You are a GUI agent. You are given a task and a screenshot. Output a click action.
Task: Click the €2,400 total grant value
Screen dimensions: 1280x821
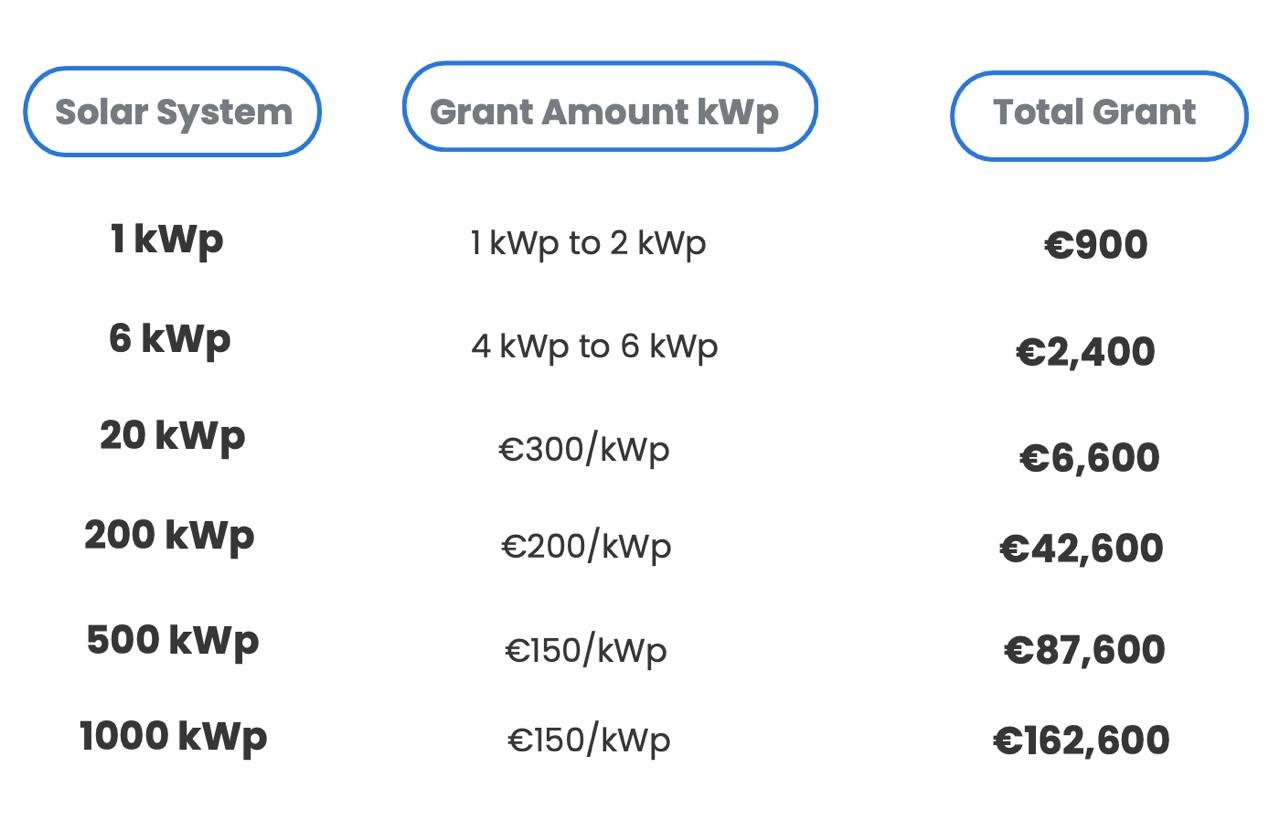pyautogui.click(x=1086, y=352)
